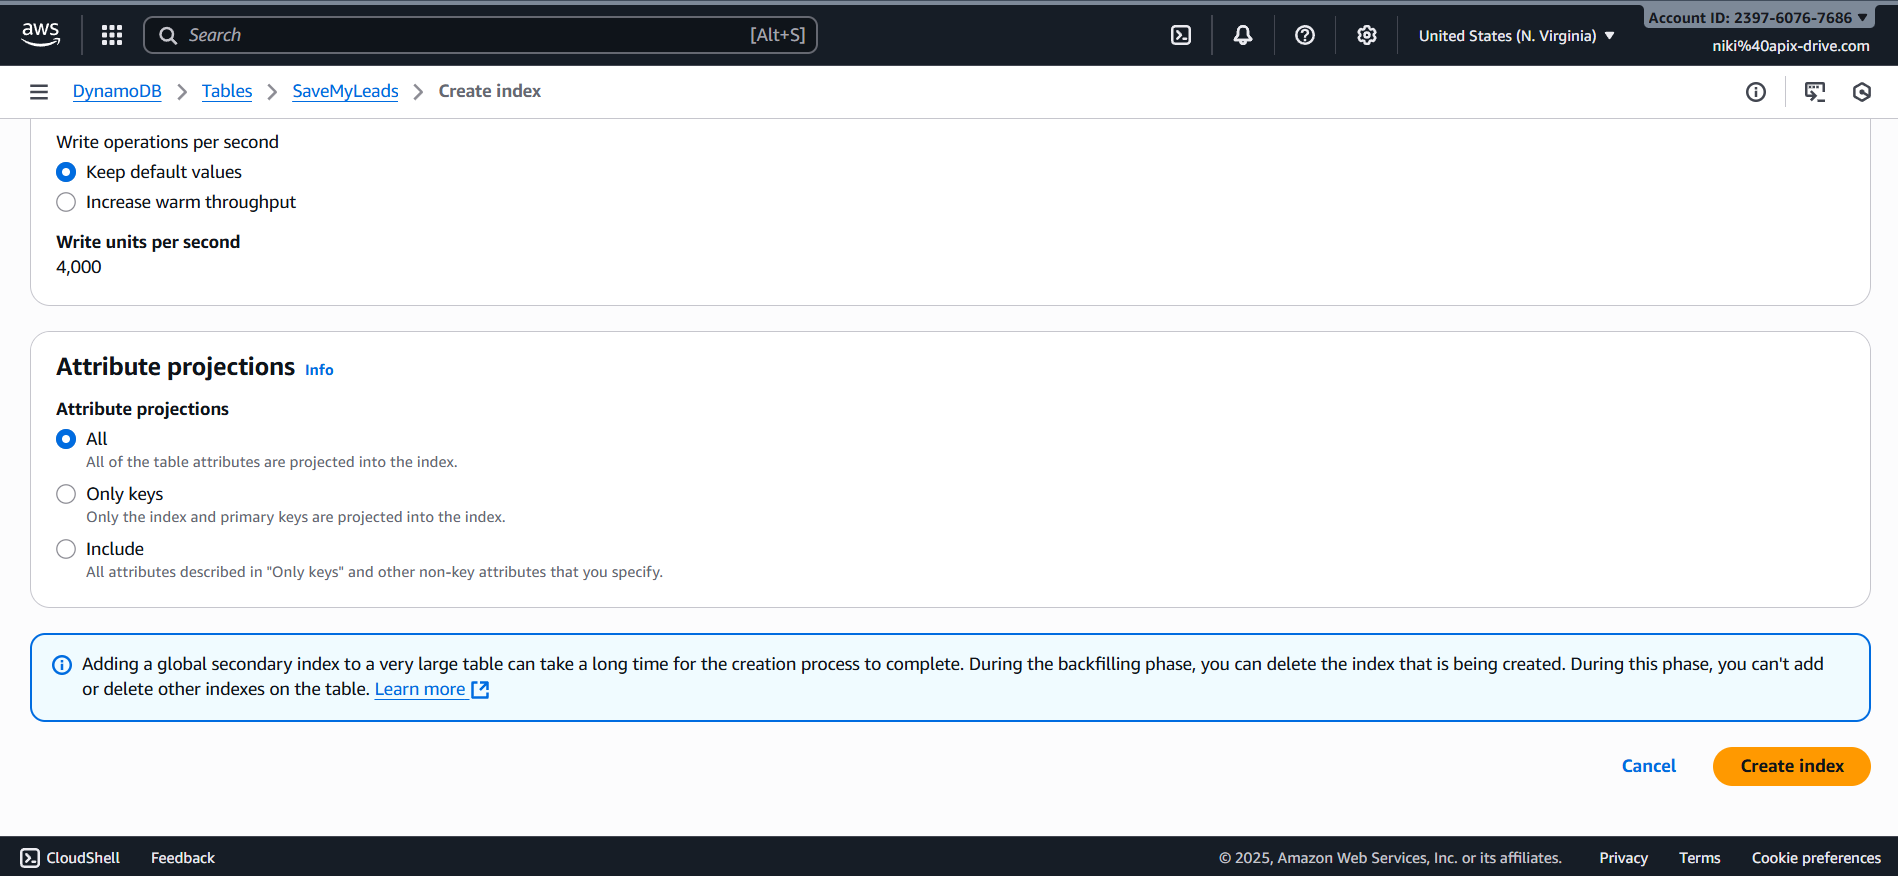Toggle the side navigation hamburger menu
This screenshot has height=876, width=1898.
[x=39, y=92]
